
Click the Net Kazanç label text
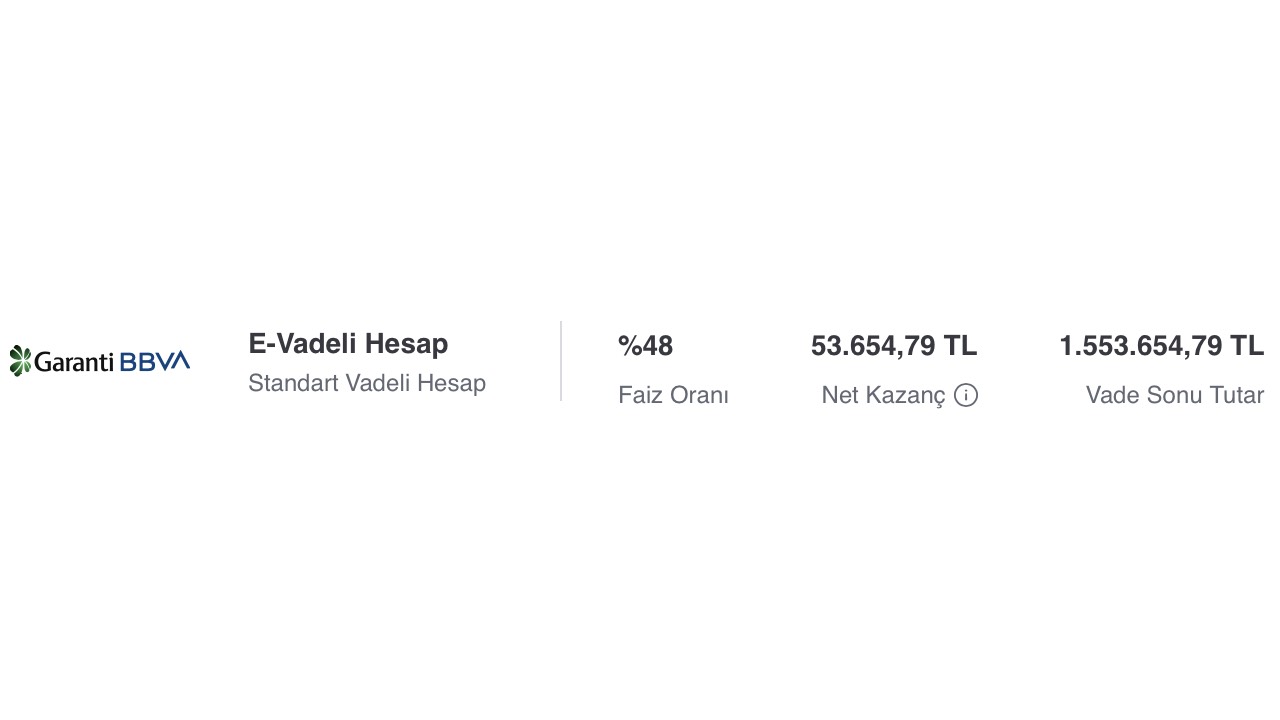click(883, 395)
